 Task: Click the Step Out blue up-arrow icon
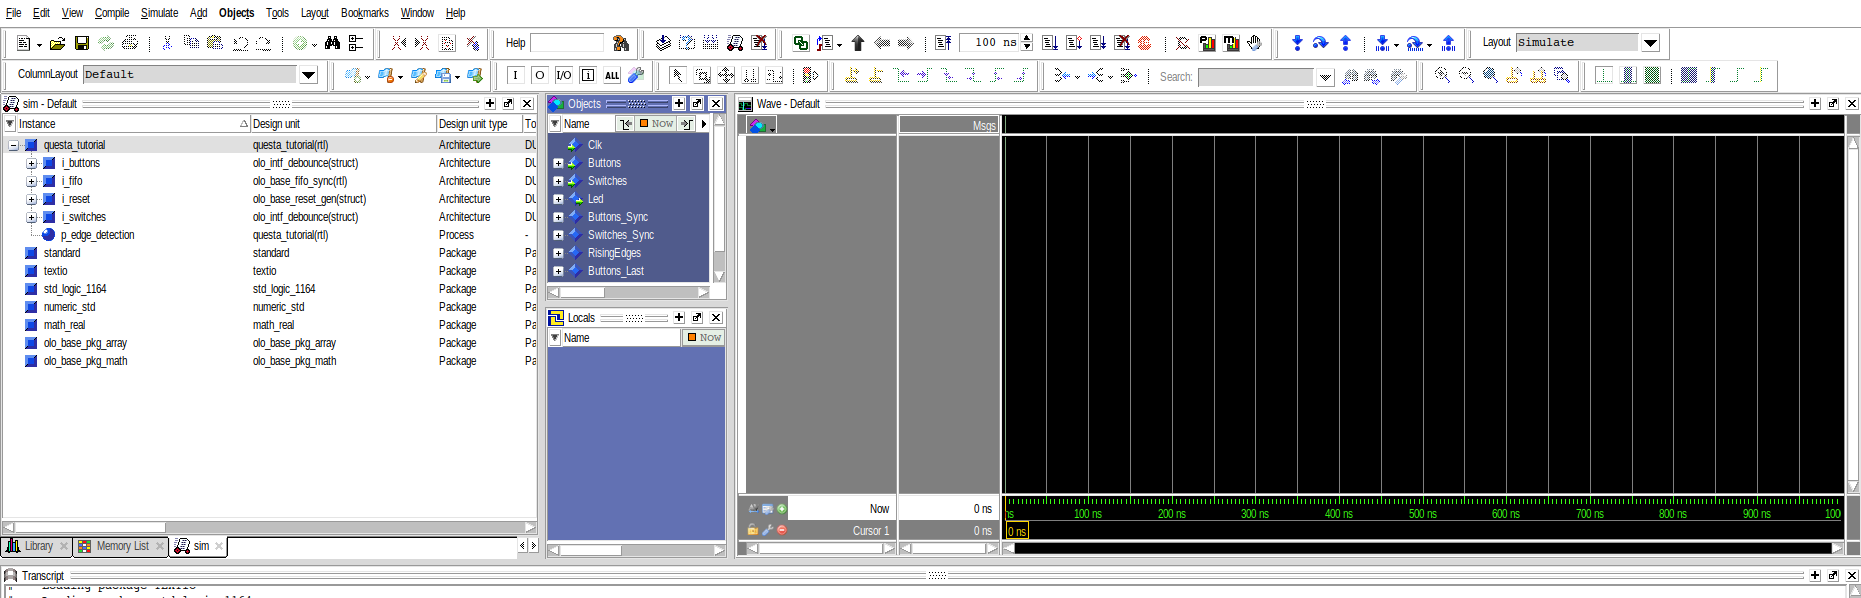(1346, 43)
